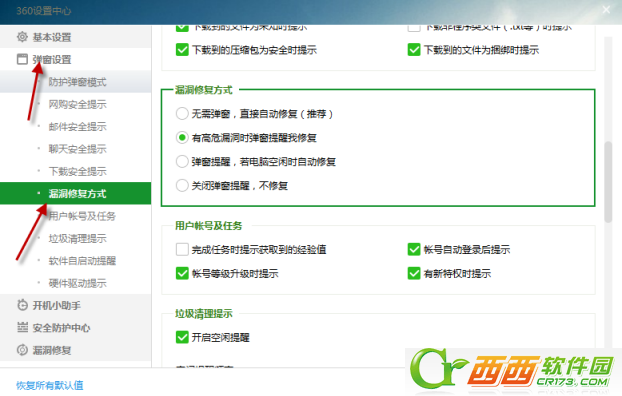Uncheck 开启空闲提醒 checkbox
622x396 pixels.
click(x=182, y=337)
